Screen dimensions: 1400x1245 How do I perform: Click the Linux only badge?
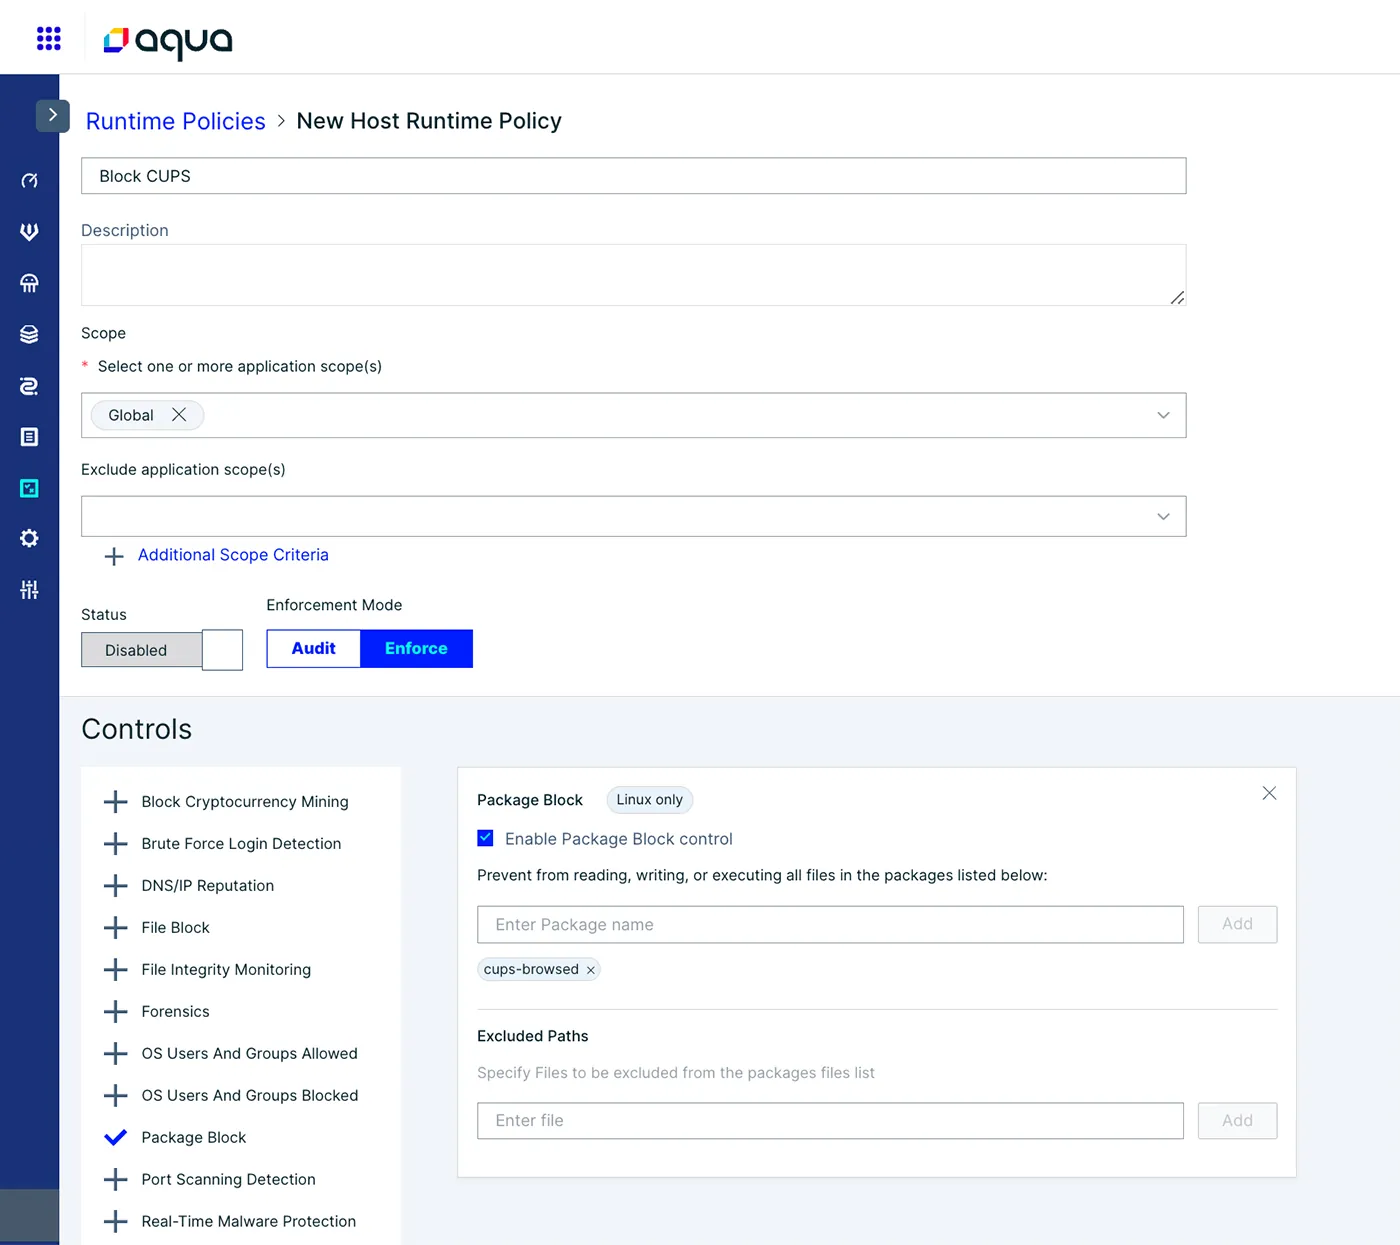[649, 800]
